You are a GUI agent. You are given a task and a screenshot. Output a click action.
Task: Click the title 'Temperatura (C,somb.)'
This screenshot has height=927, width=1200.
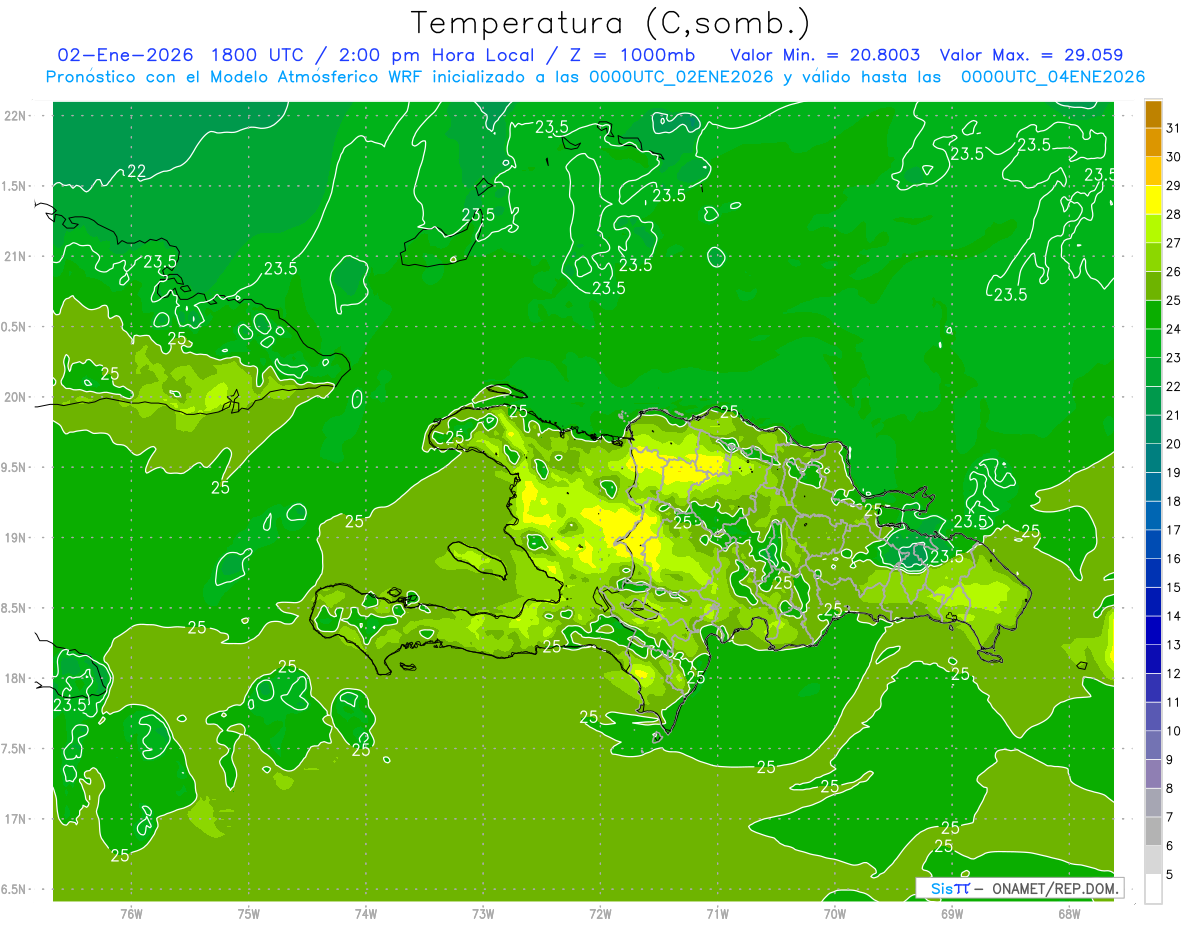click(x=610, y=24)
